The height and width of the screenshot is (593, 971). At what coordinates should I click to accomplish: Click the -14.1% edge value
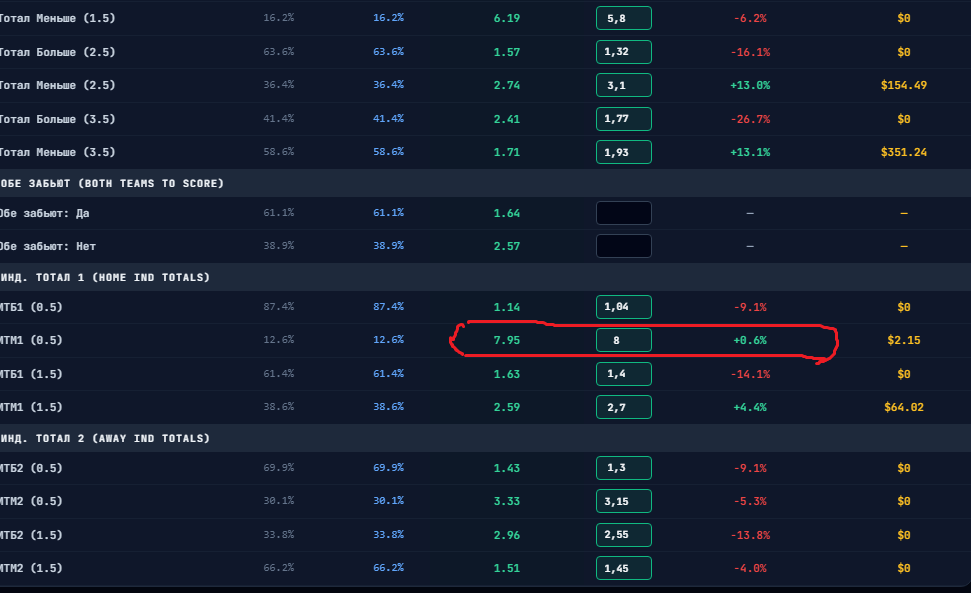click(x=750, y=374)
